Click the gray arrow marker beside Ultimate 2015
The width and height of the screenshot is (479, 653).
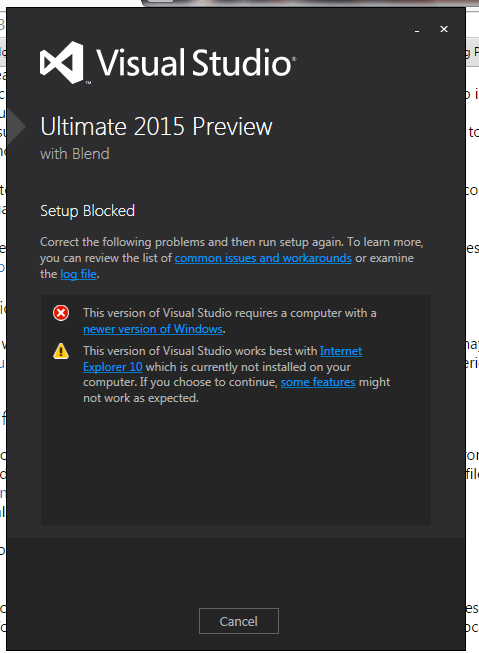tap(16, 126)
